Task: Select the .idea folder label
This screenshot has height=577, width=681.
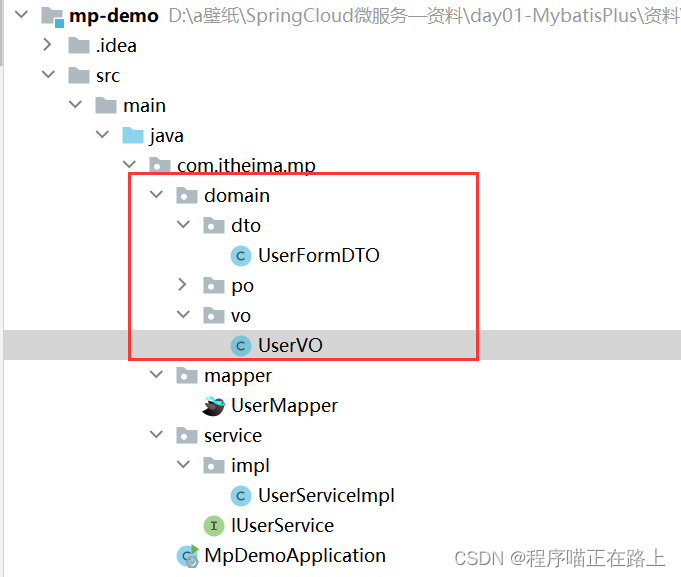Action: pos(116,45)
